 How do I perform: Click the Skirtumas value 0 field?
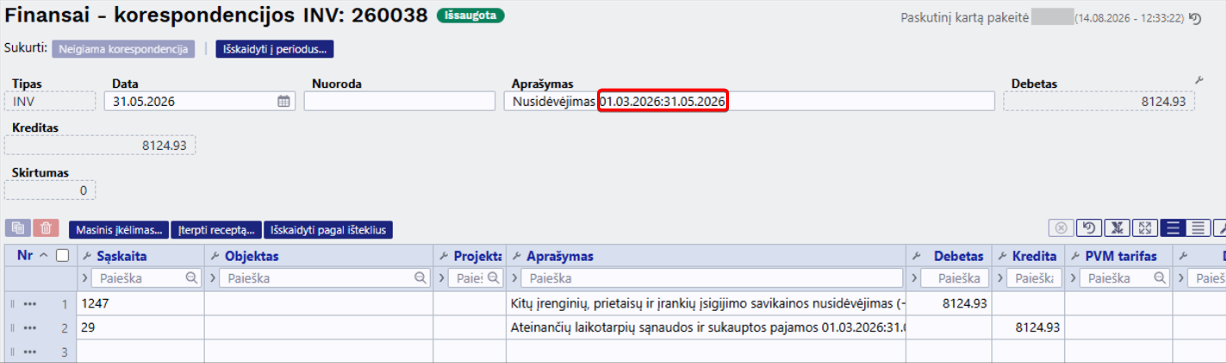pyautogui.click(x=50, y=190)
